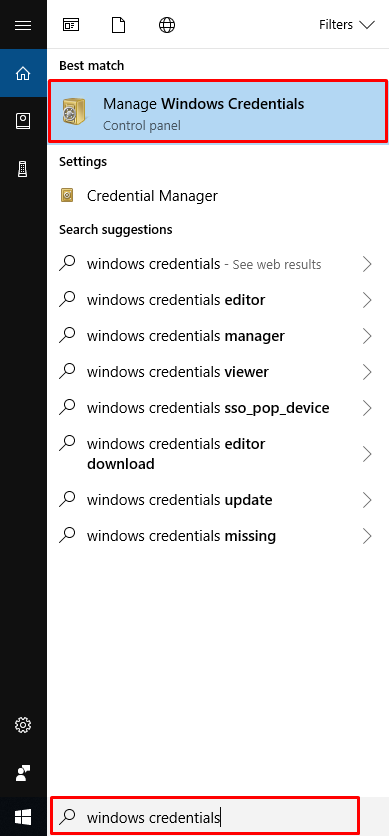Click the search box with 'windows credentials'
This screenshot has height=836, width=389.
[205, 816]
